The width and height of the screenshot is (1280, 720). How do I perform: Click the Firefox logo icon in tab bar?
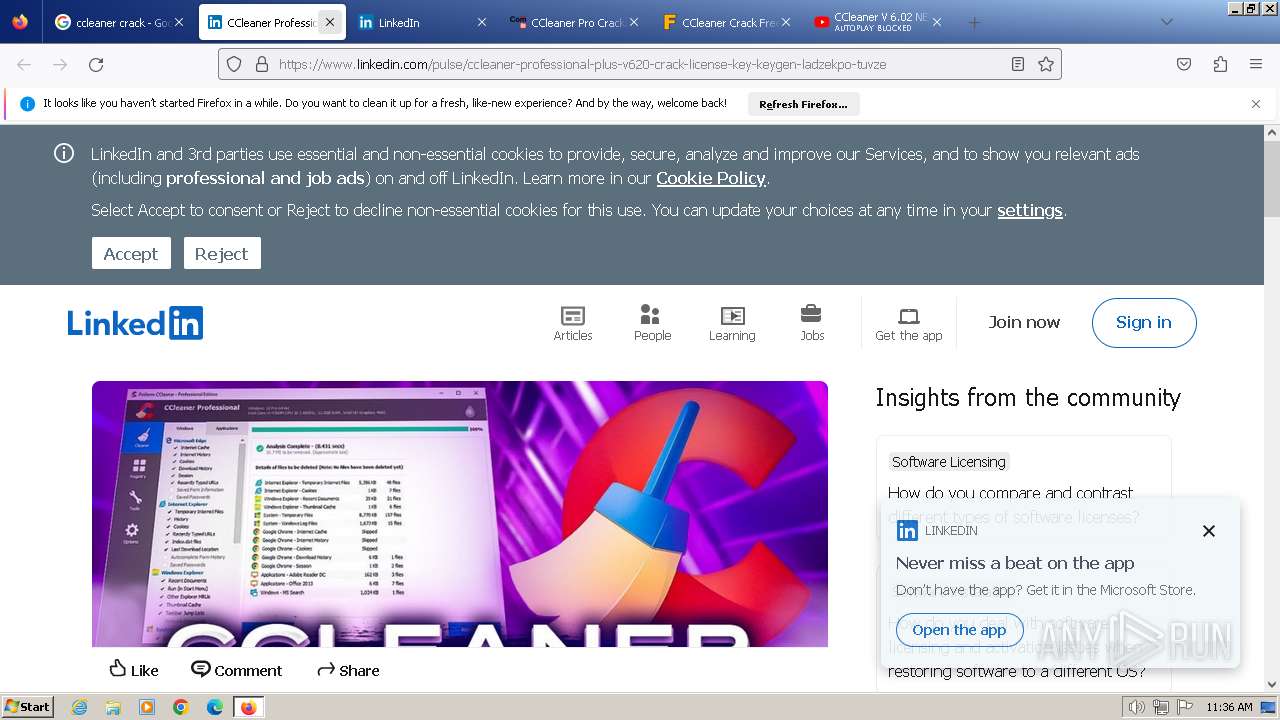point(20,22)
